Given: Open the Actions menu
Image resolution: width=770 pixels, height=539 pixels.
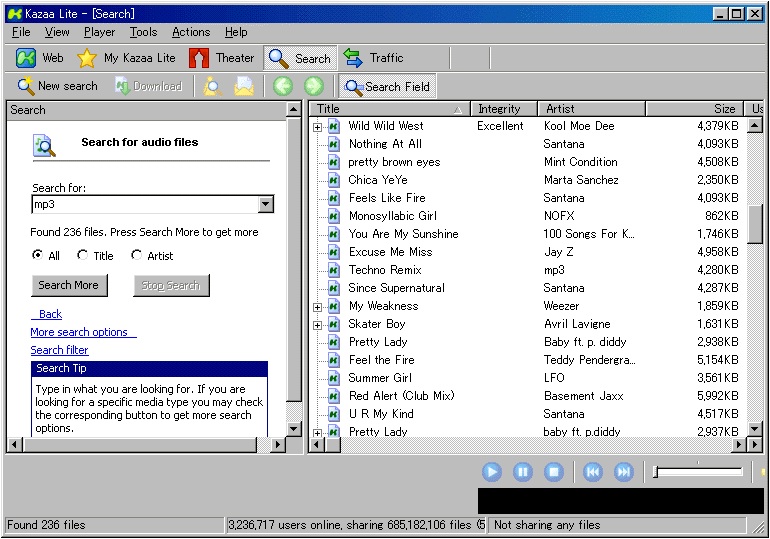Looking at the screenshot, I should pos(191,32).
